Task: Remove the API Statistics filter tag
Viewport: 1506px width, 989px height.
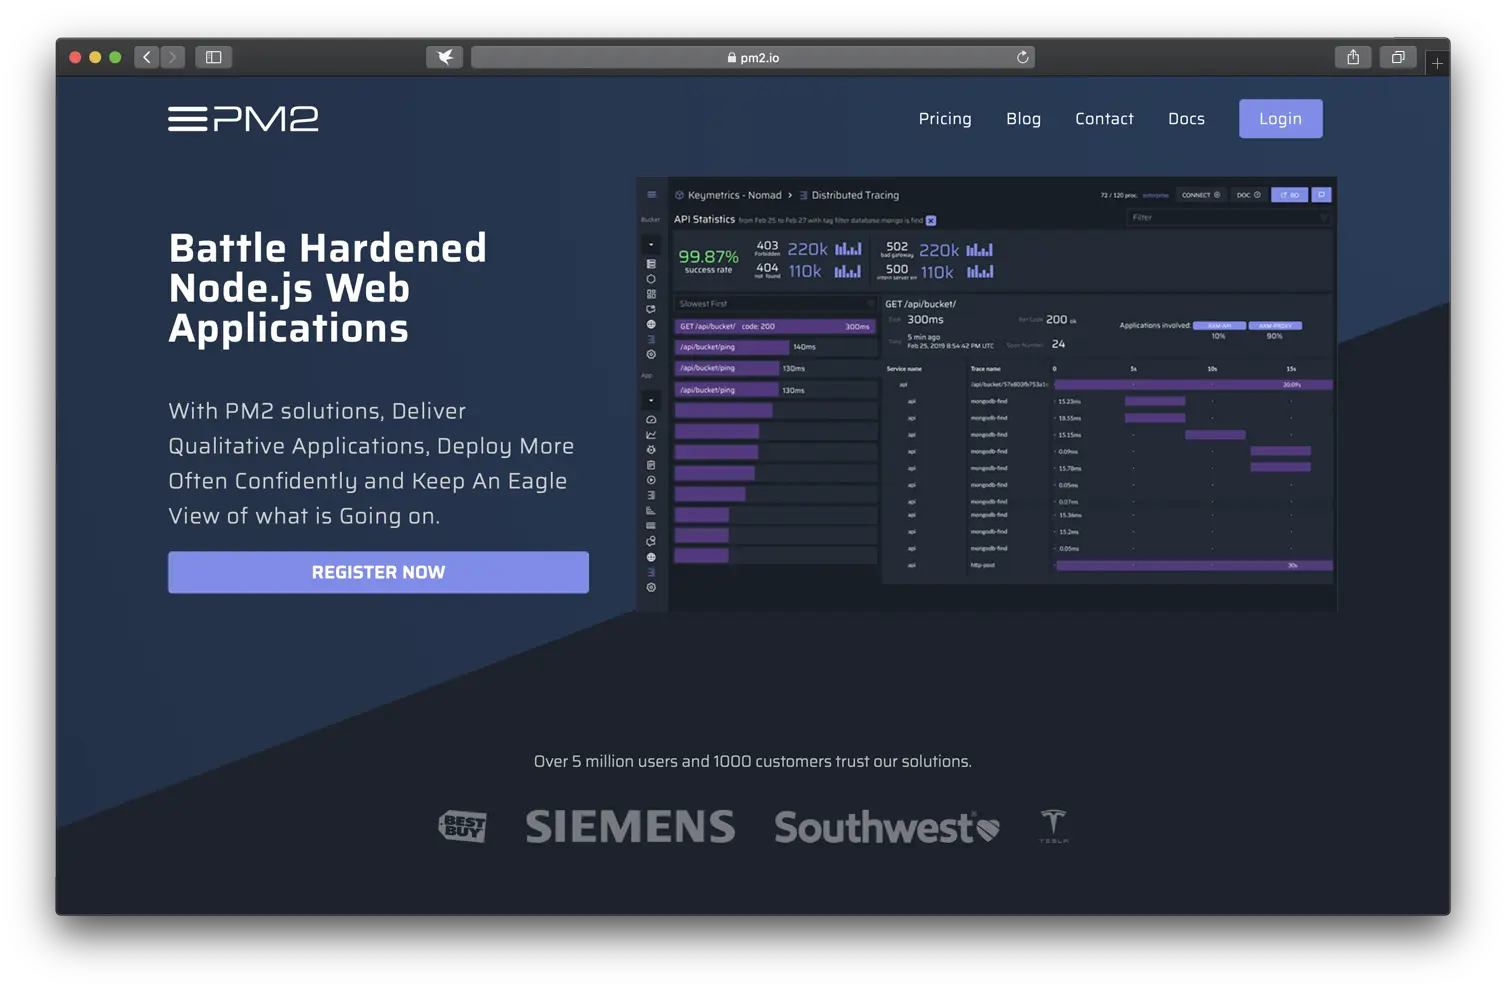Action: [931, 220]
